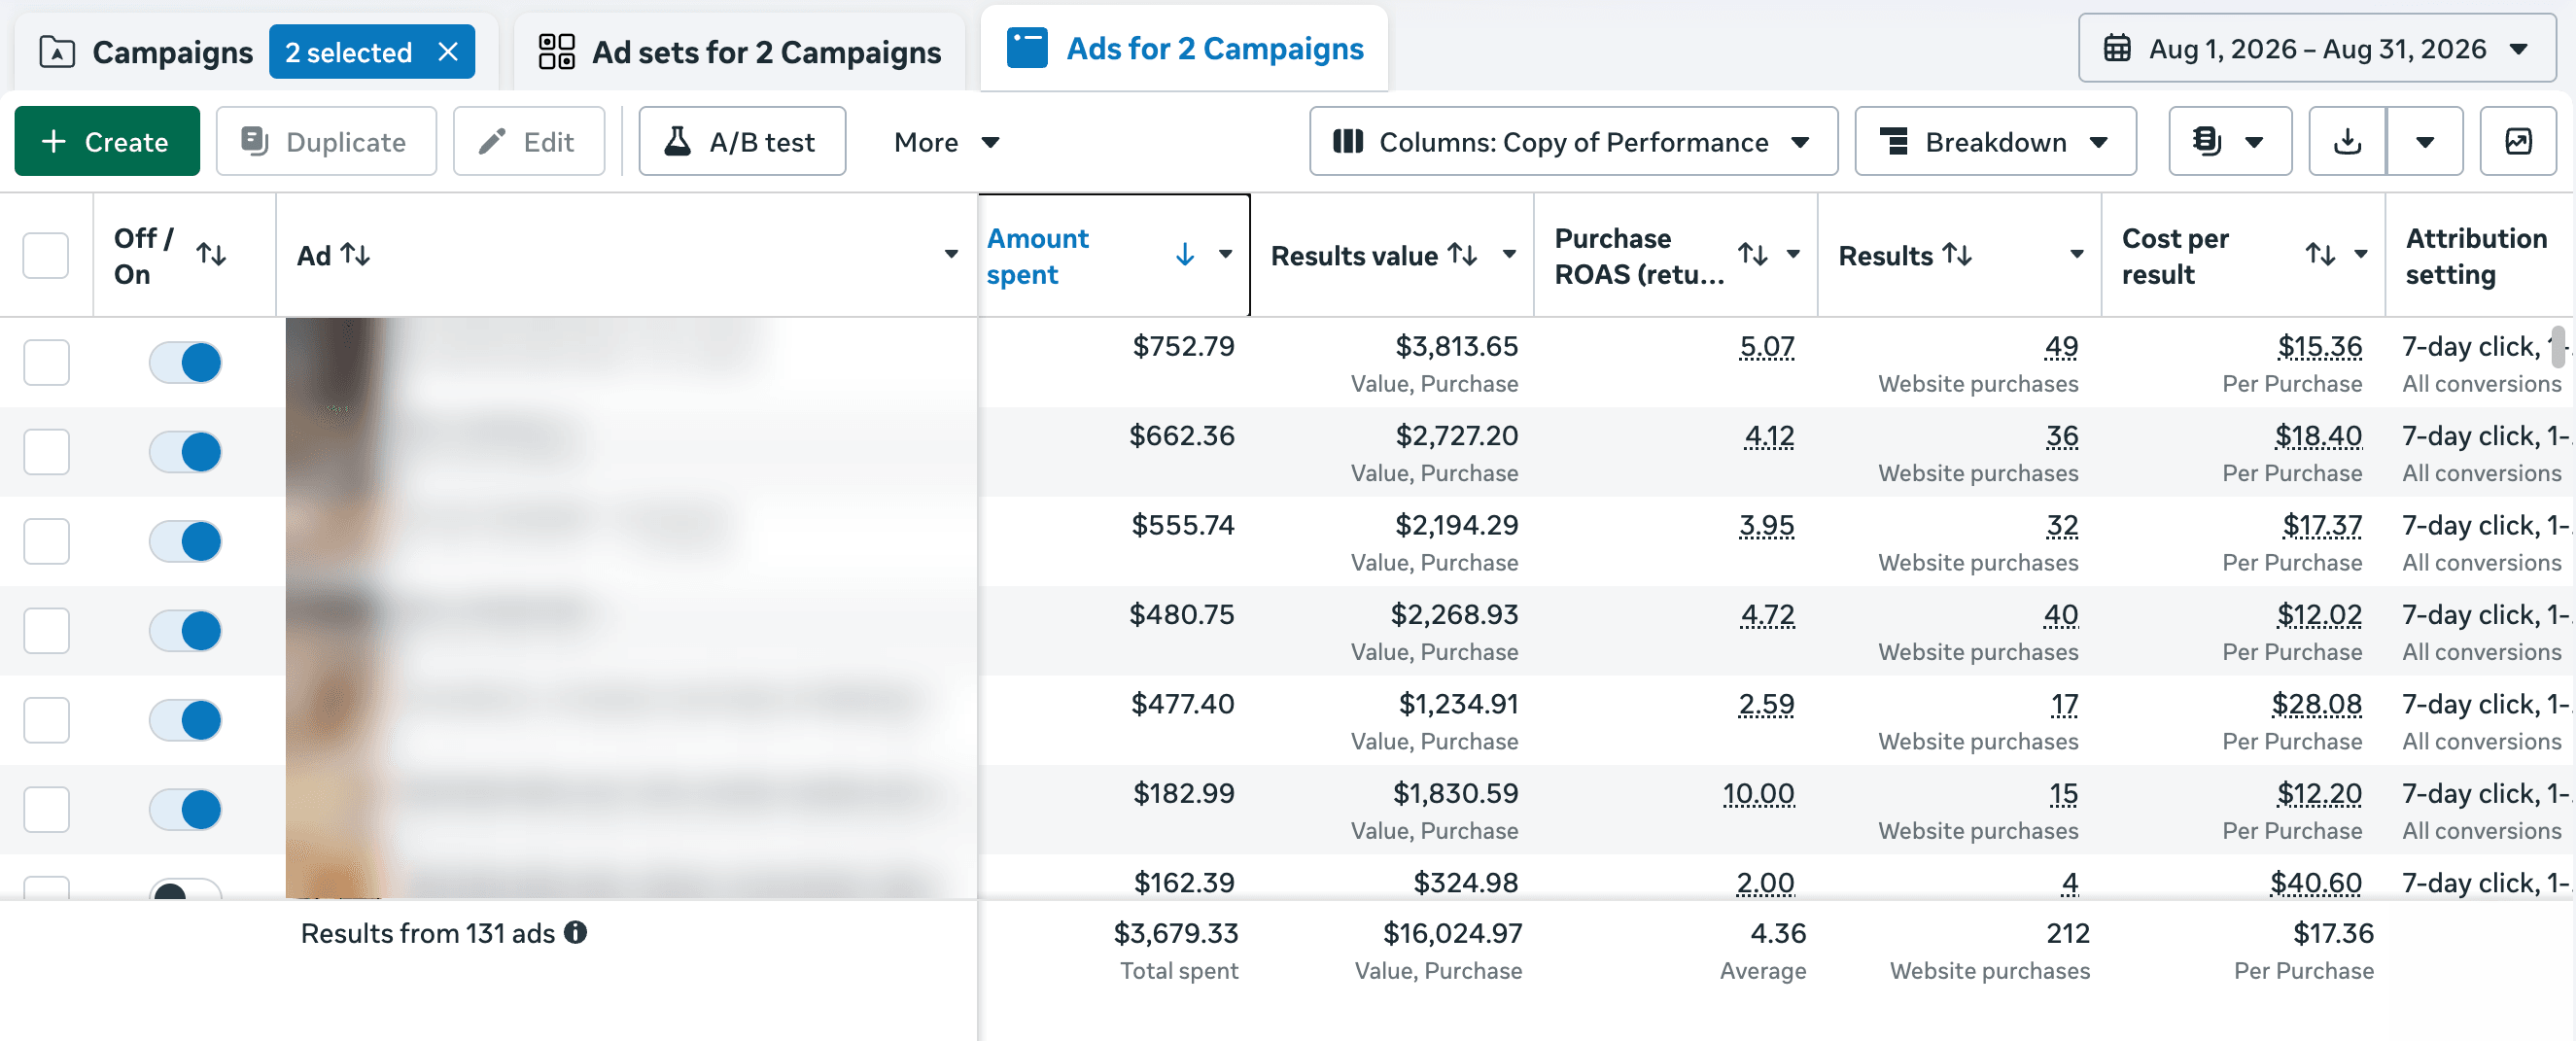The width and height of the screenshot is (2576, 1041).
Task: Open the 5.07 Purchase ROAS value
Action: click(x=1767, y=347)
